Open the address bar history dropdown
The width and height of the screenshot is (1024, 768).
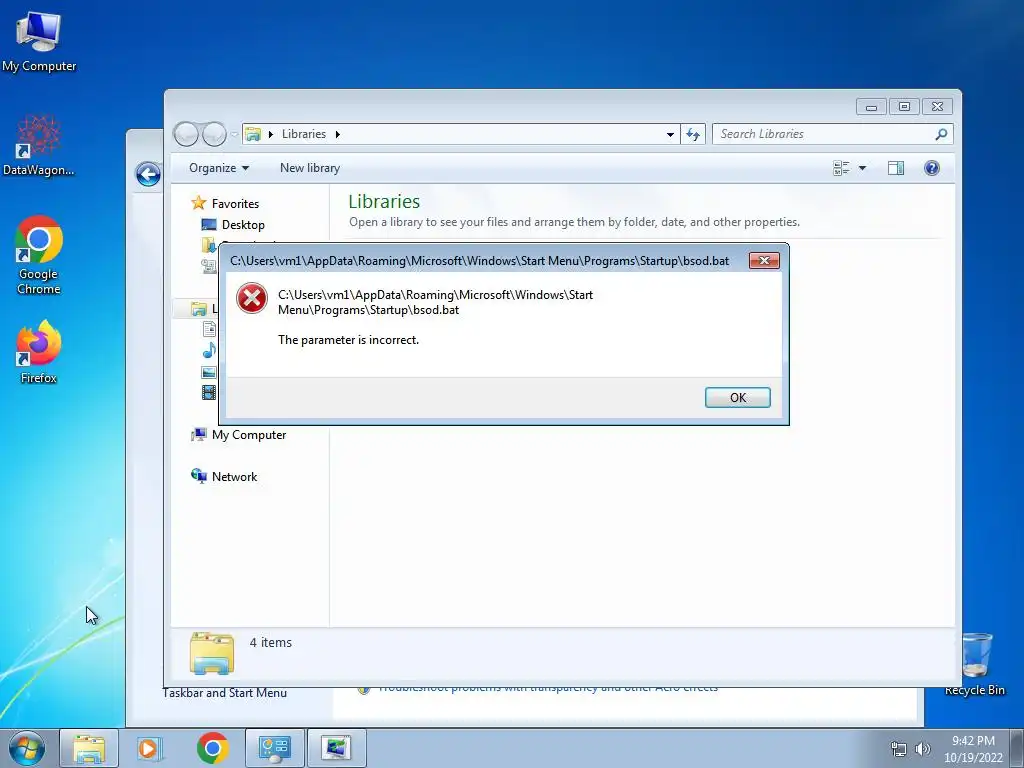pyautogui.click(x=670, y=134)
